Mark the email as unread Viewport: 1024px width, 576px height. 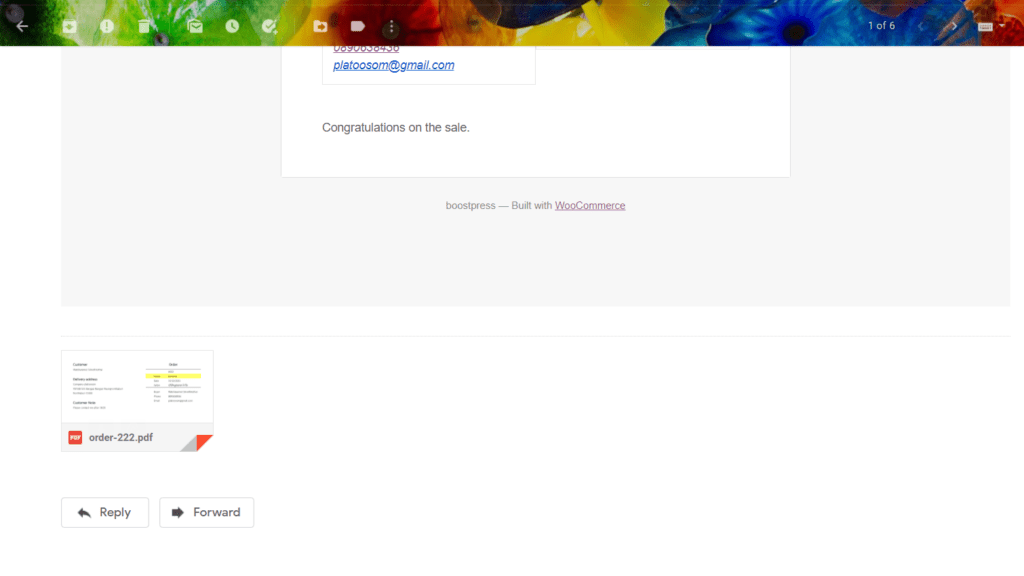coord(195,26)
